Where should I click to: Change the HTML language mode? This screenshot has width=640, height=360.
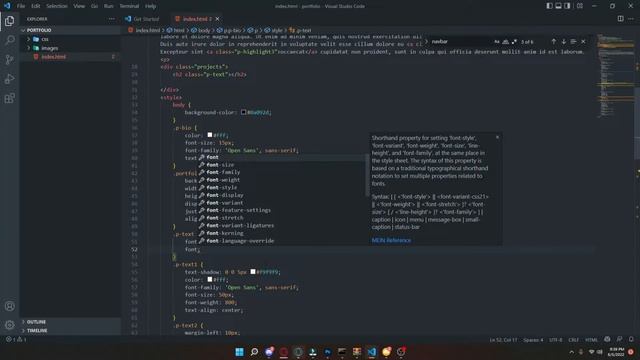point(591,340)
